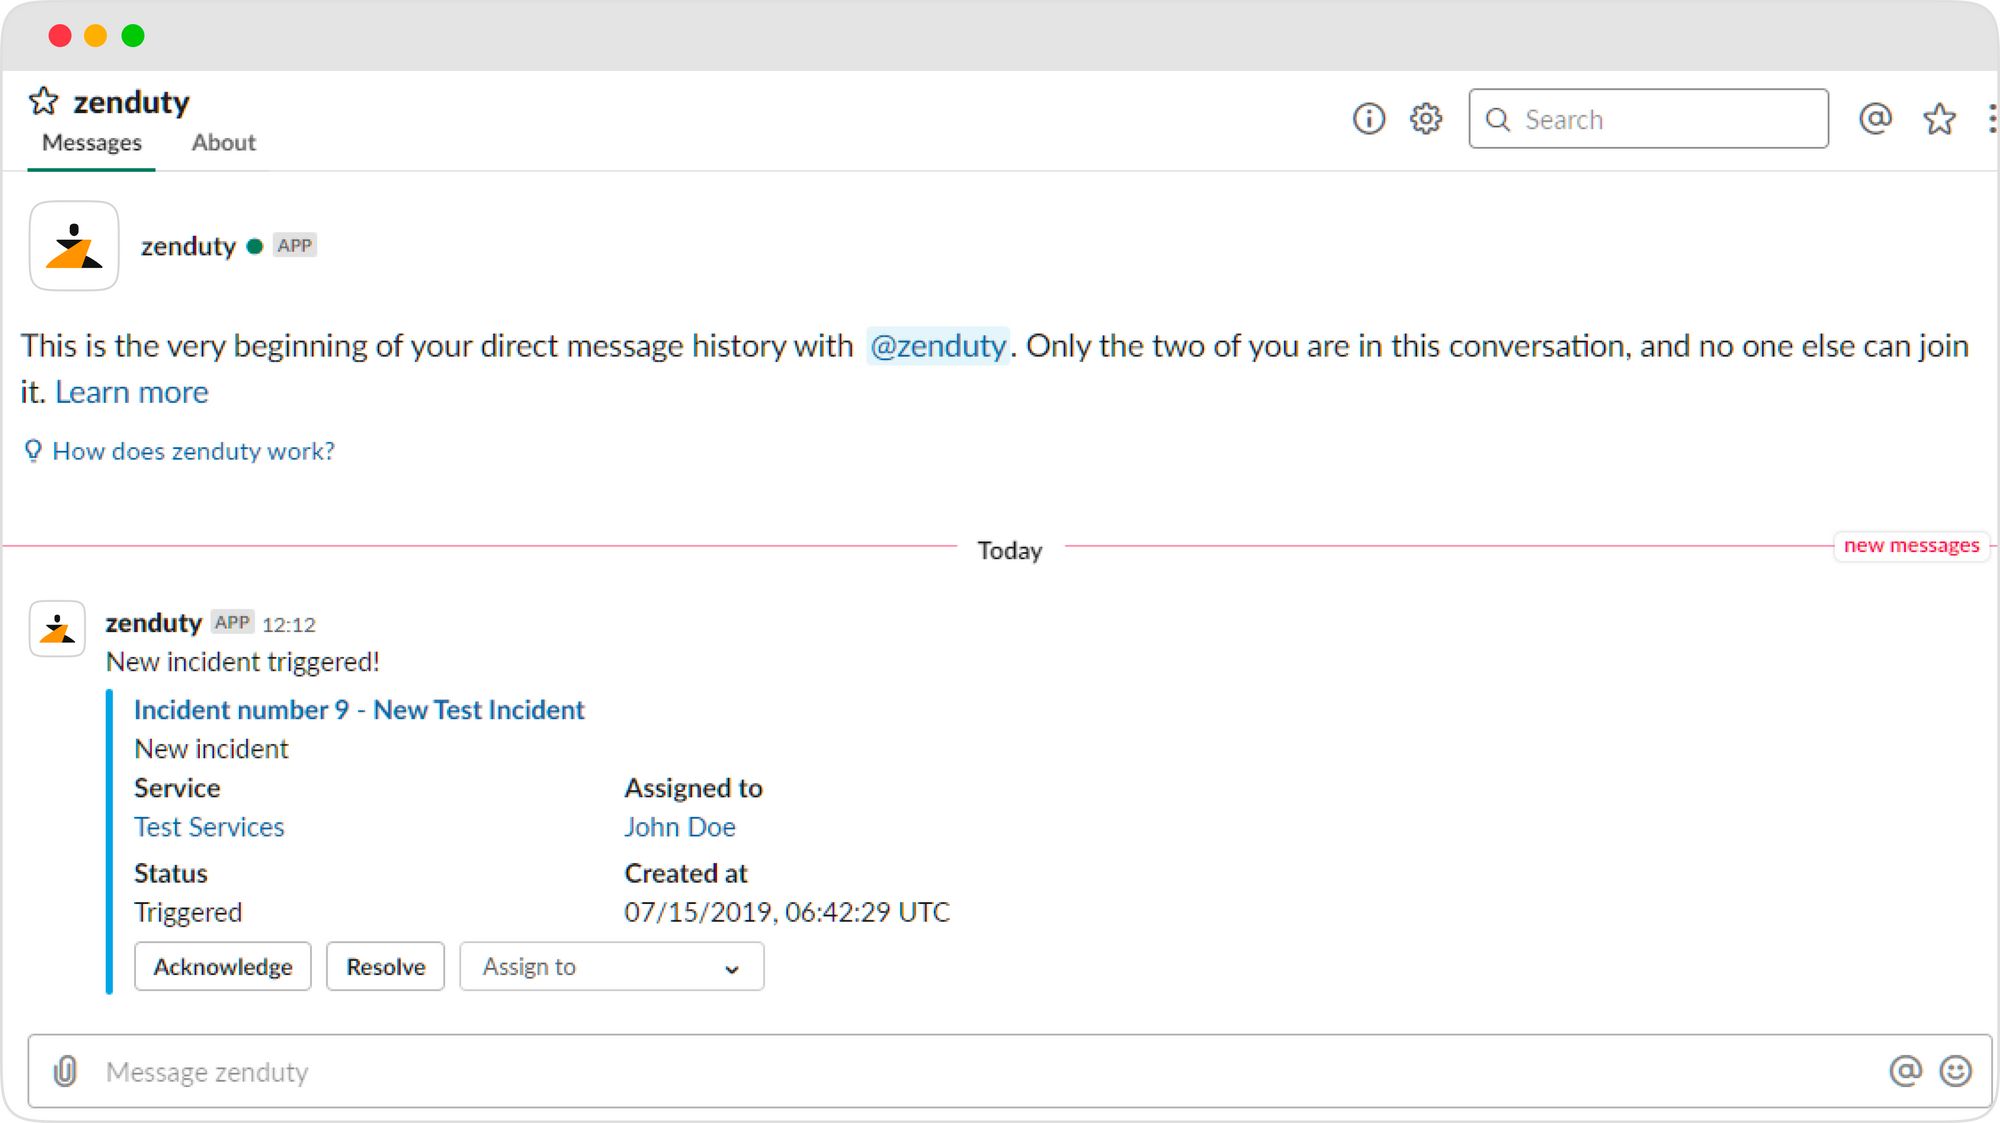2000x1123 pixels.
Task: Click in the Search field
Action: coord(1648,119)
